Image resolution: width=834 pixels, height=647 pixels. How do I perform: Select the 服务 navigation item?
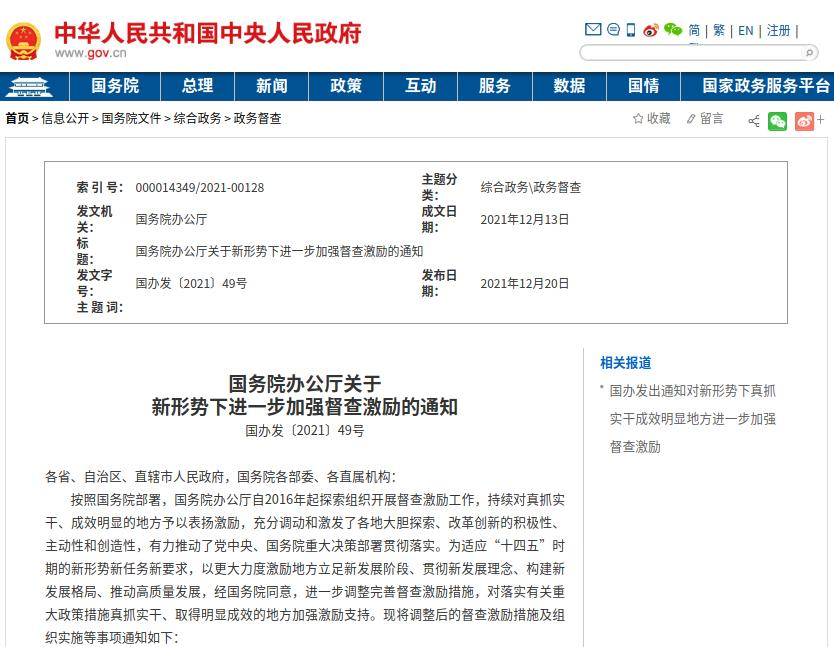pyautogui.click(x=494, y=86)
